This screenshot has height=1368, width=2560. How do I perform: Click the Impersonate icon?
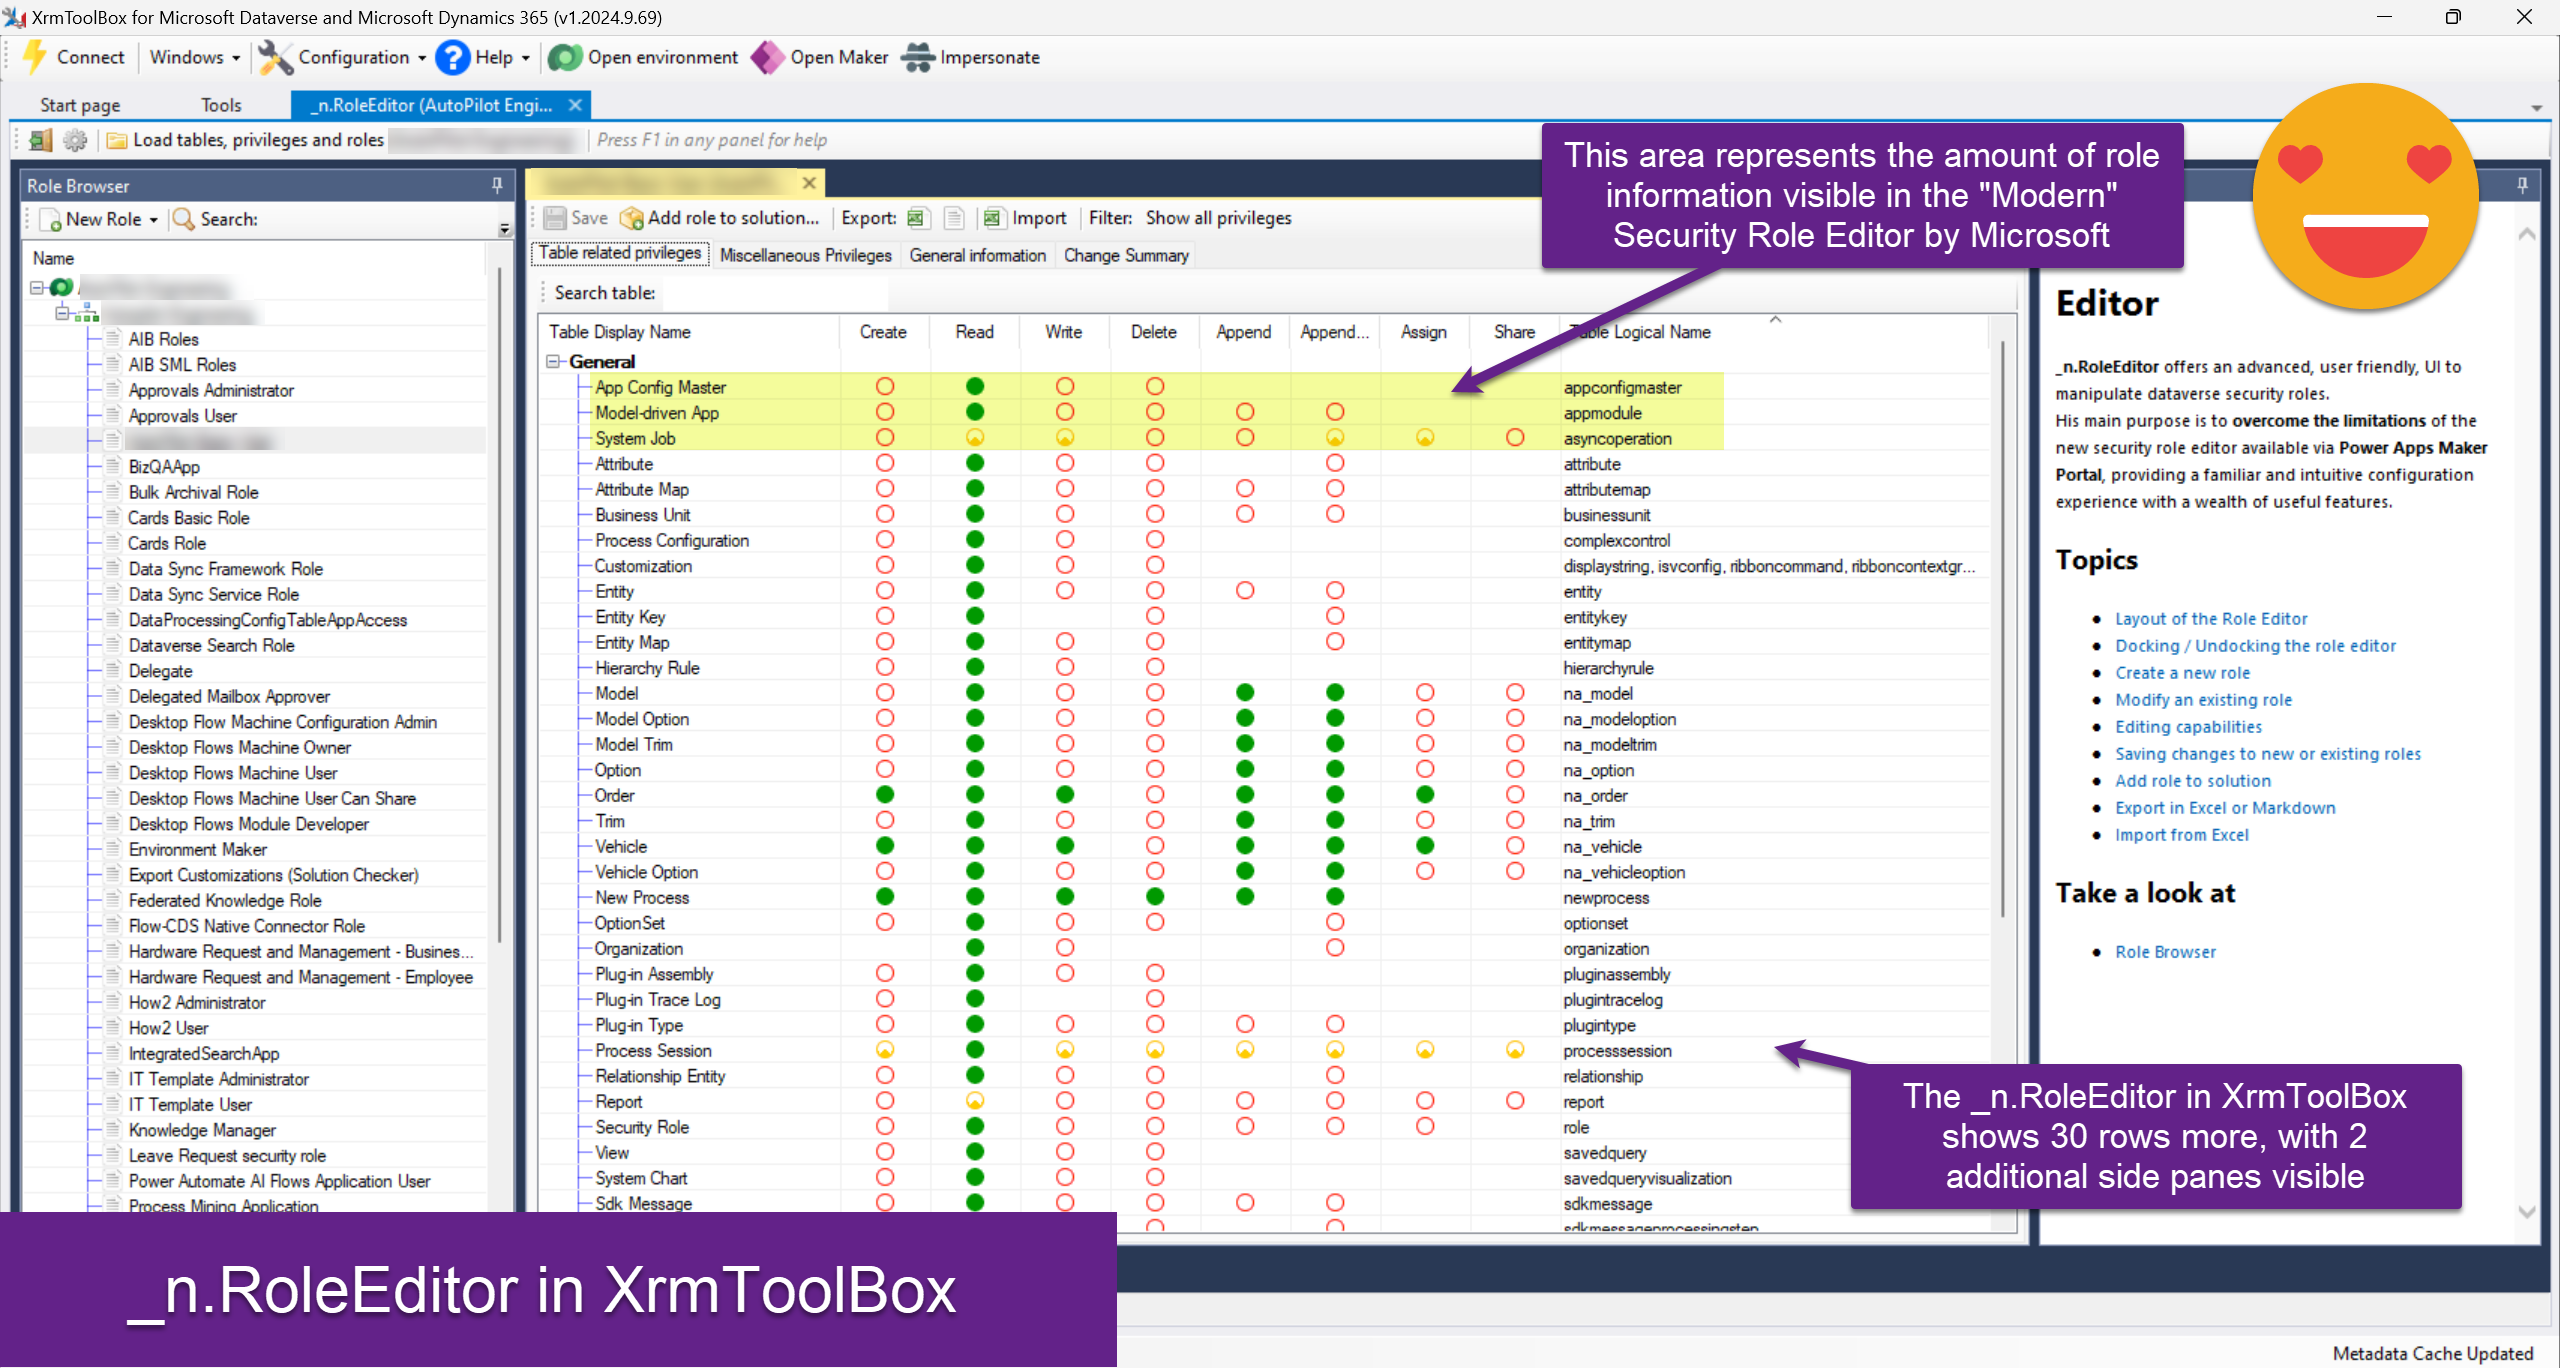[x=917, y=57]
